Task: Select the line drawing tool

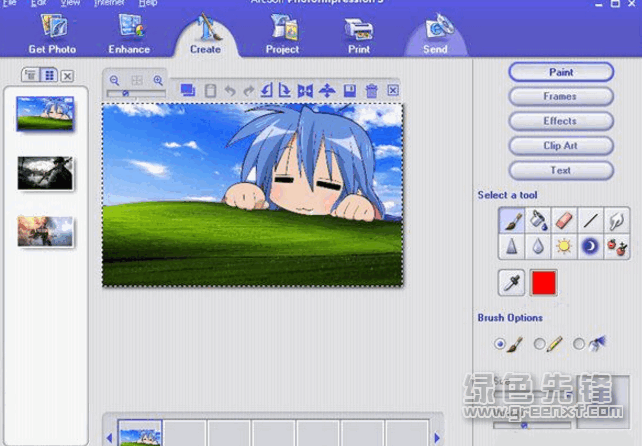Action: point(590,220)
